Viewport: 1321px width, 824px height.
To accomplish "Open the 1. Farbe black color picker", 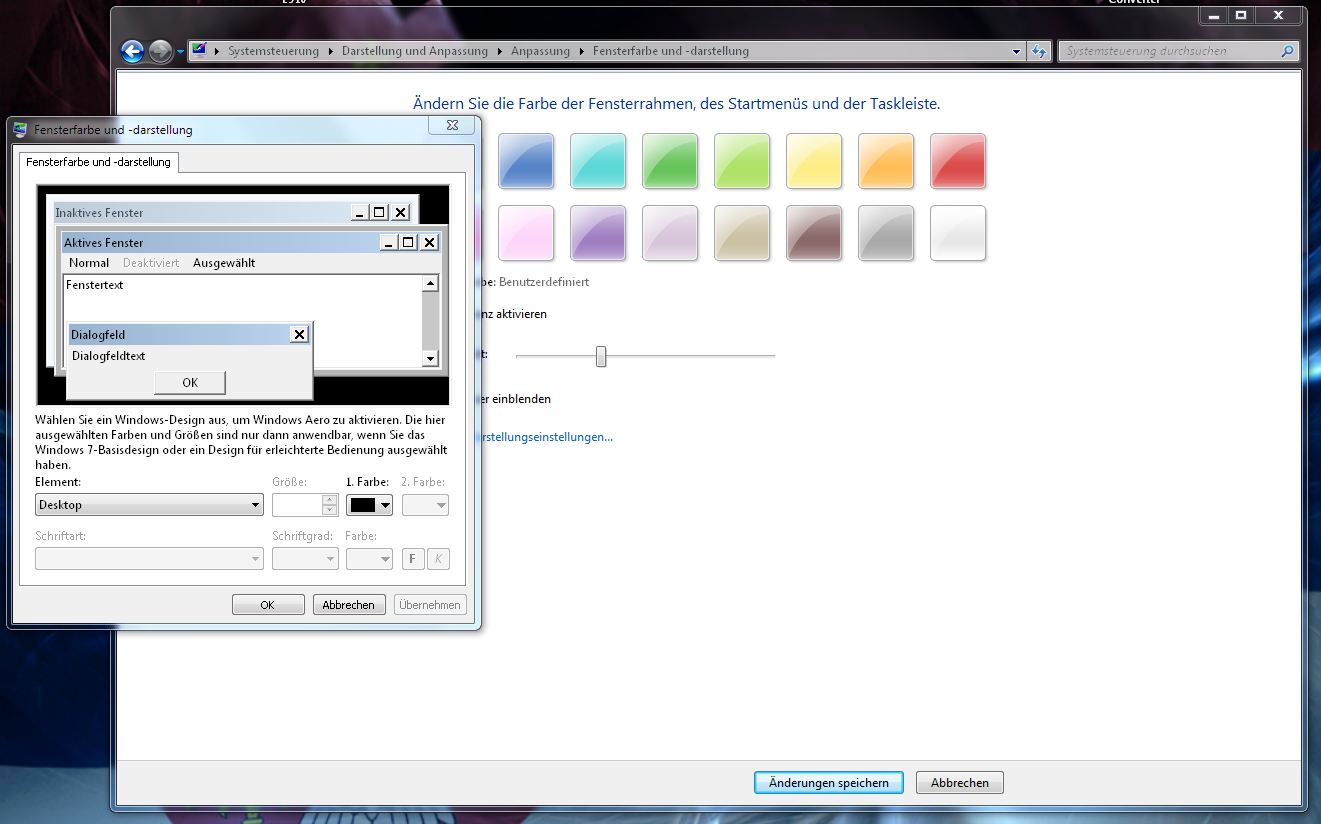I will (369, 505).
